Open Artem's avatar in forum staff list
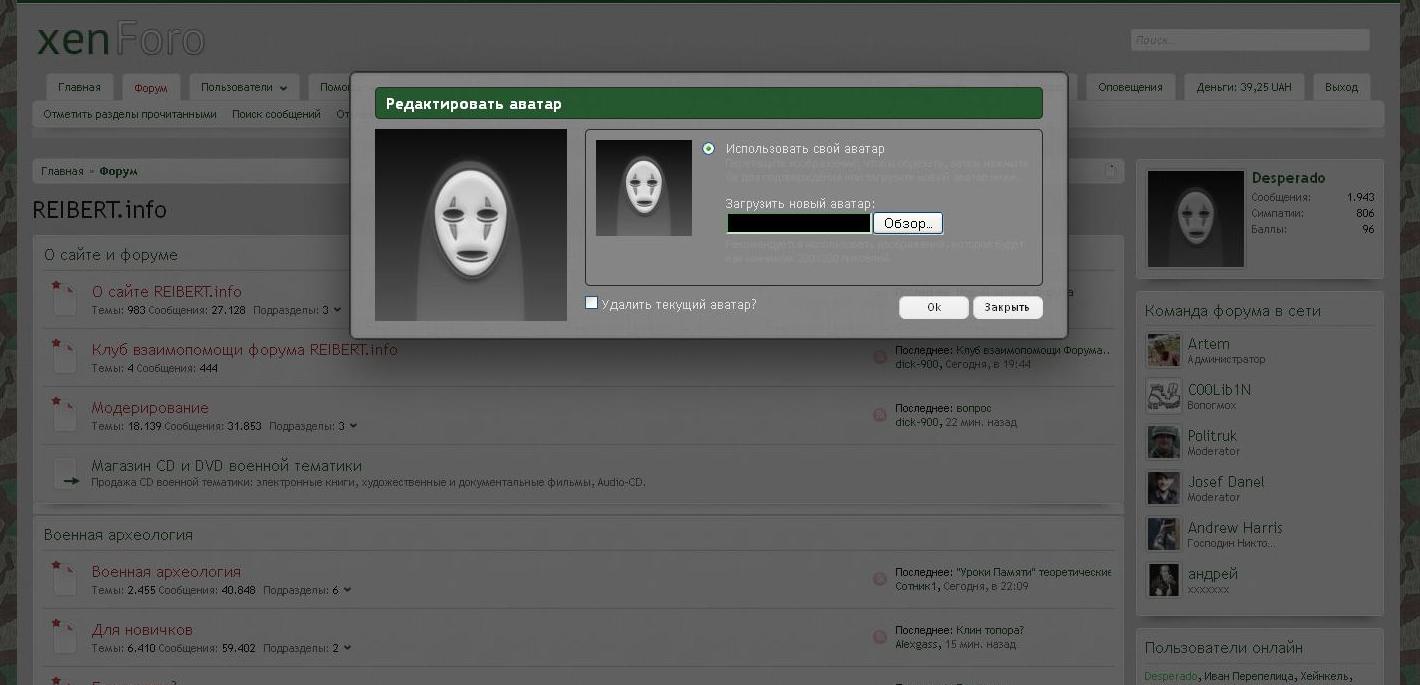1420x685 pixels. [x=1163, y=351]
